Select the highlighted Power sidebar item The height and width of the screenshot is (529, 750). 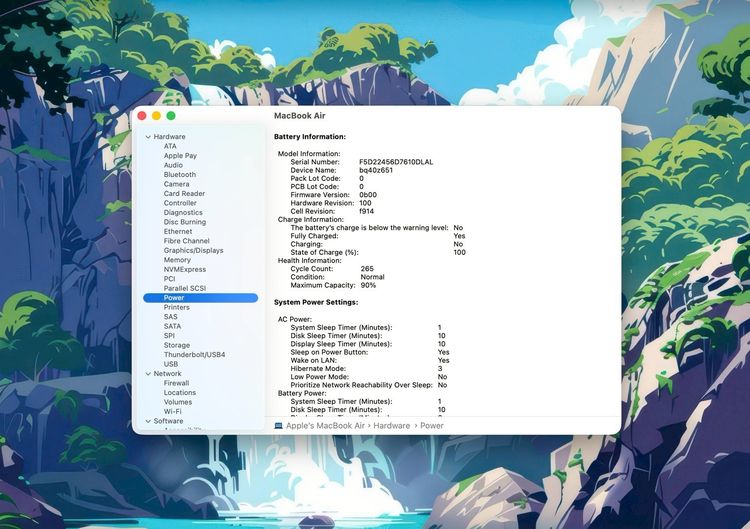point(174,298)
